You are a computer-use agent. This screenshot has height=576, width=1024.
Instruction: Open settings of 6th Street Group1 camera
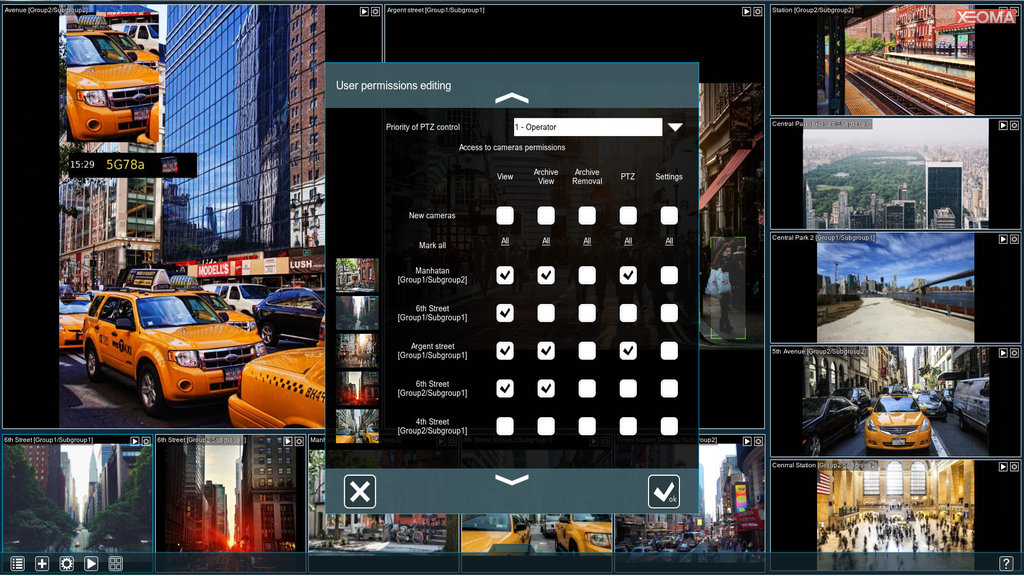coord(146,441)
